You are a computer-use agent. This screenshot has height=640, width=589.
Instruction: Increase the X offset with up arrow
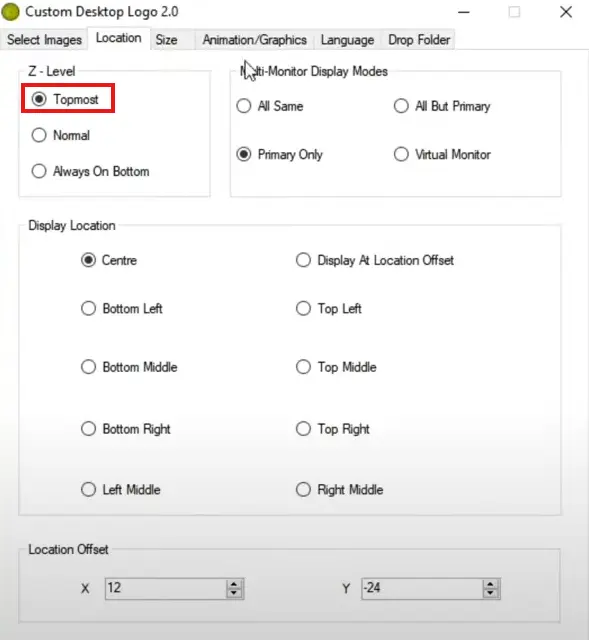coord(234,584)
